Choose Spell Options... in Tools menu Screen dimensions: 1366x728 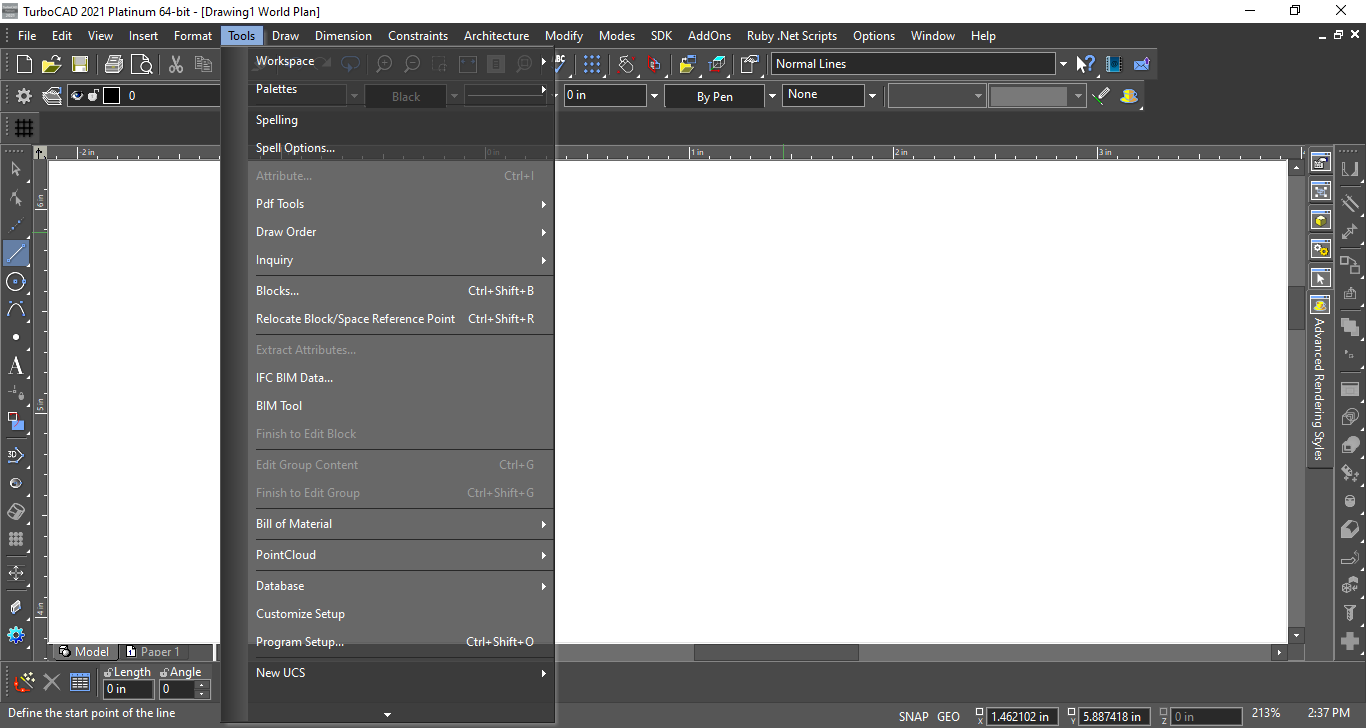point(400,148)
